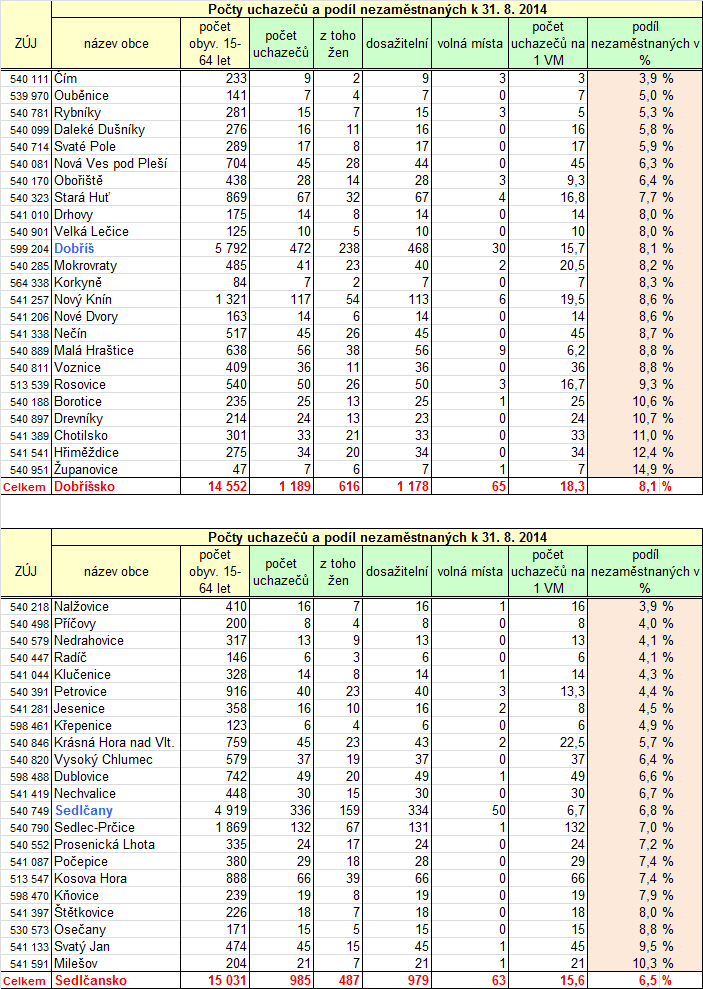Select the Kosova Hora cell
This screenshot has width=703, height=989.
point(116,879)
